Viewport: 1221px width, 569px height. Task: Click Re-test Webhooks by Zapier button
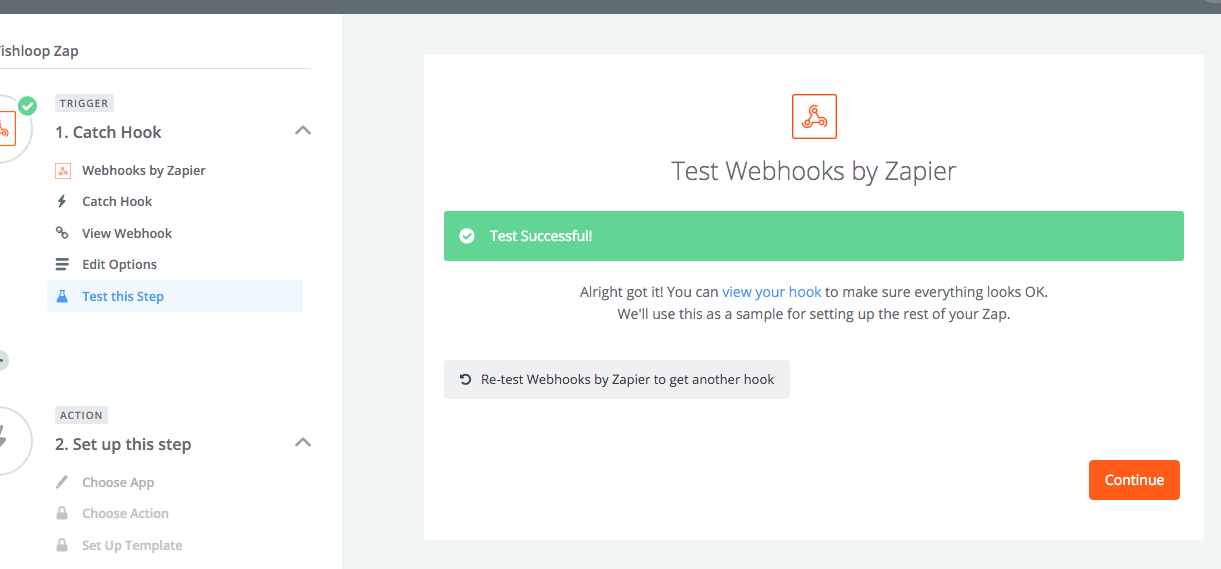(x=616, y=380)
